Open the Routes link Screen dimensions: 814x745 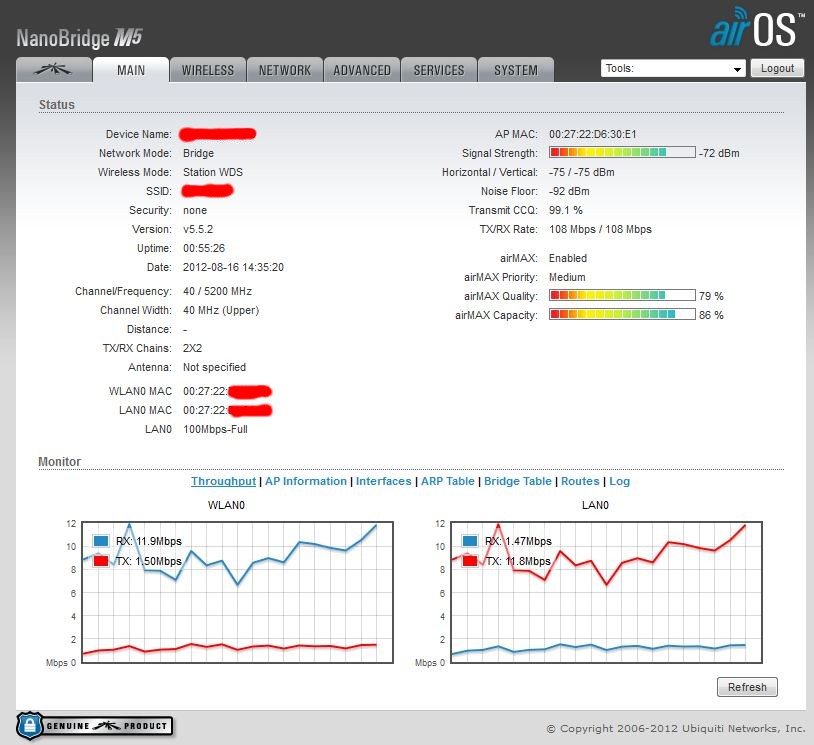tap(580, 481)
